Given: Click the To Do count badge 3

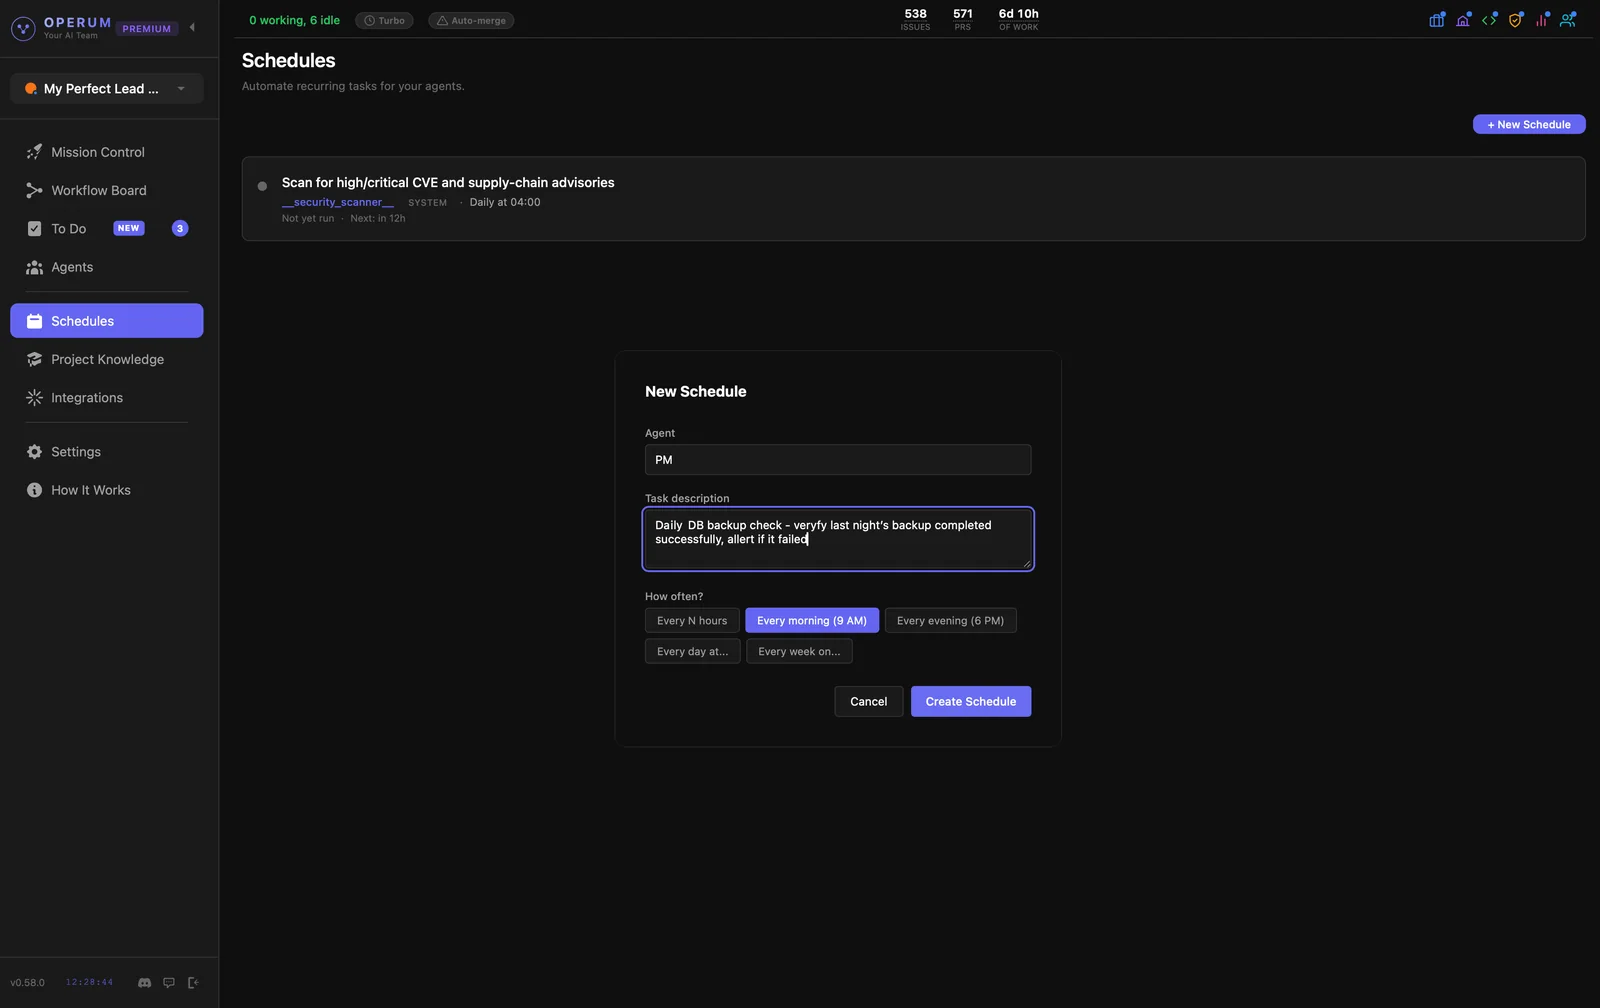Looking at the screenshot, I should tap(180, 229).
